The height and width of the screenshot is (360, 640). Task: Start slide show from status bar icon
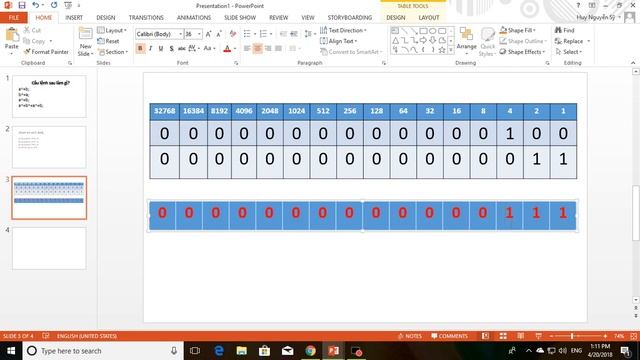coord(538,336)
